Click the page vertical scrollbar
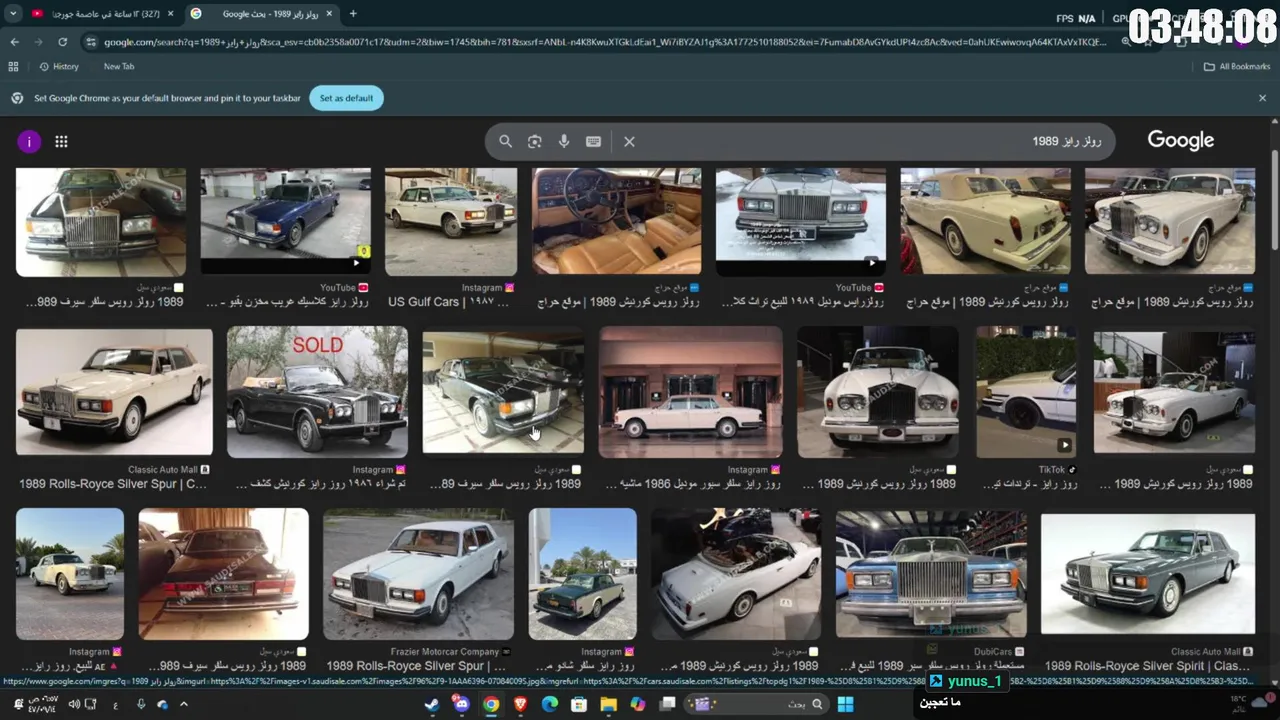 (x=1274, y=200)
